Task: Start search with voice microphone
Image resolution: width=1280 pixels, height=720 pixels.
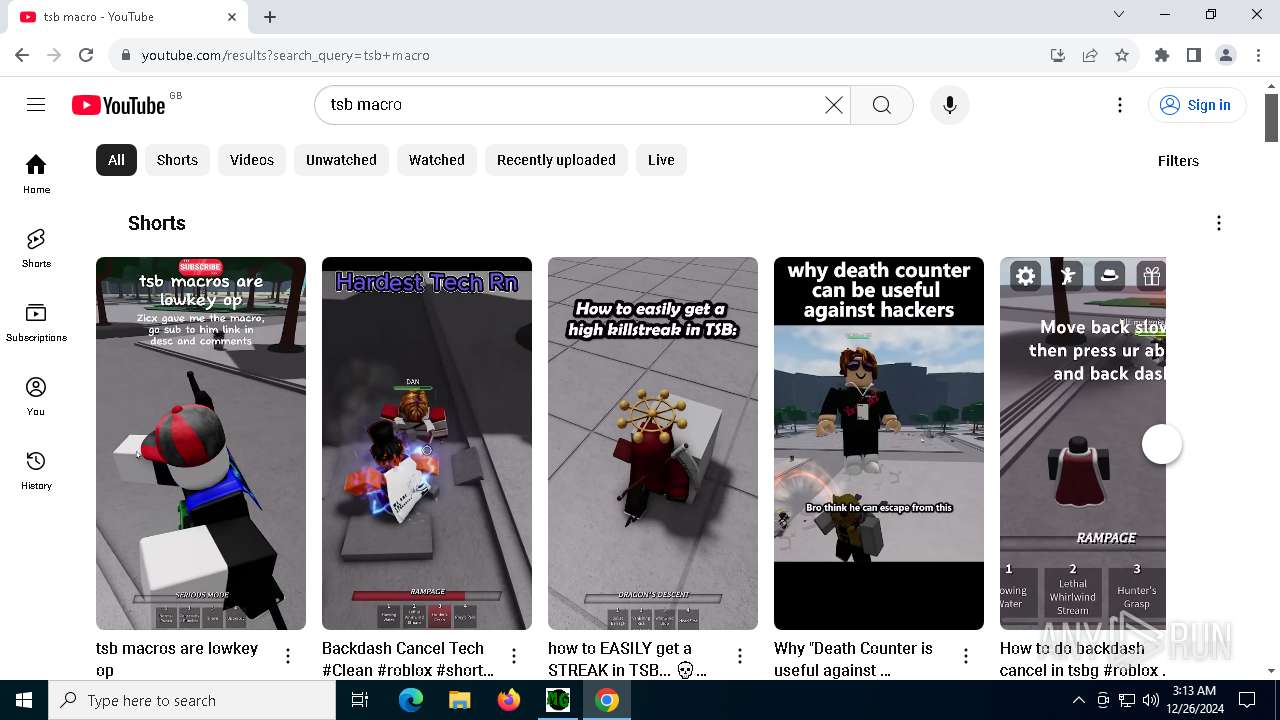Action: [x=950, y=105]
